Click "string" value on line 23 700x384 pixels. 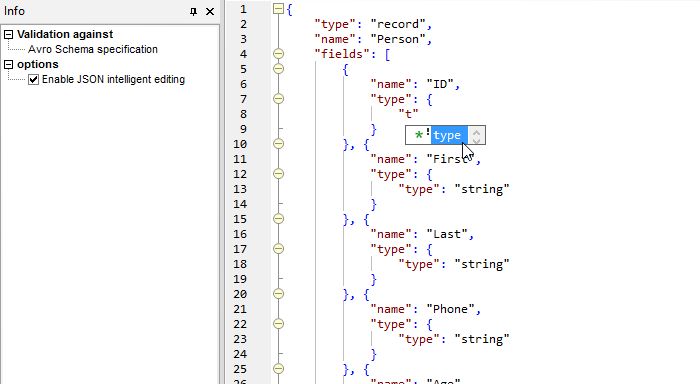pos(482,339)
